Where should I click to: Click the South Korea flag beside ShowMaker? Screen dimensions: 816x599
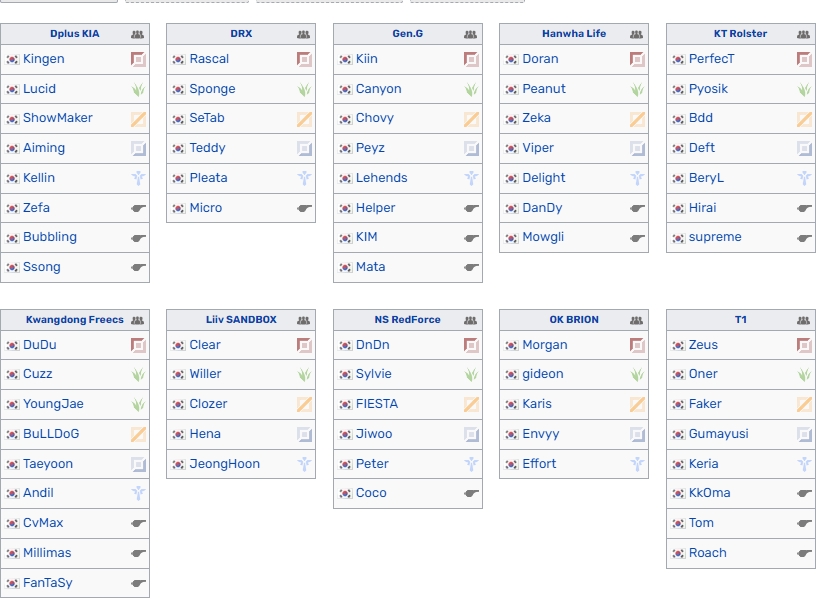point(12,119)
